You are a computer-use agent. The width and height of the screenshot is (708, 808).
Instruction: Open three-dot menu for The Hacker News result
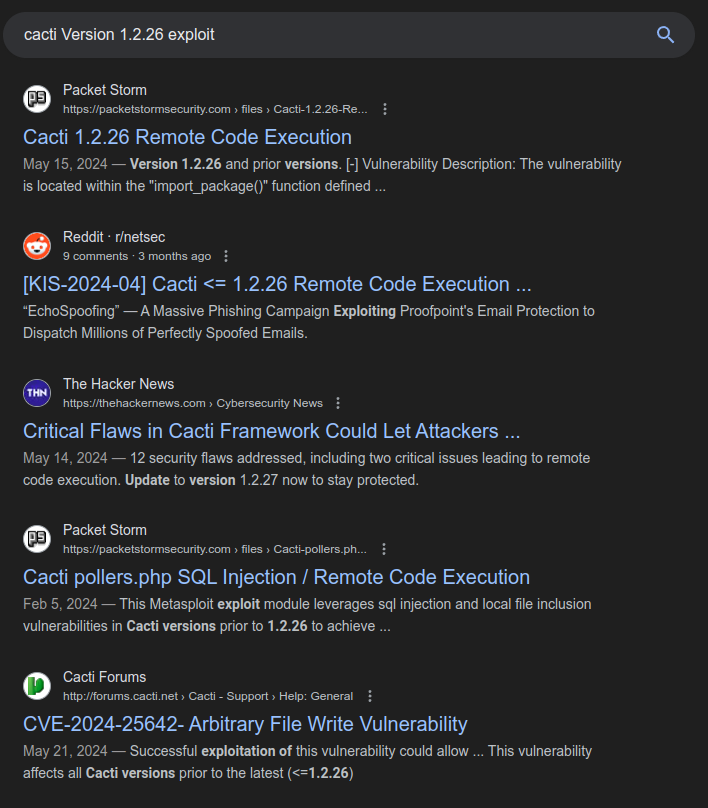coord(338,403)
